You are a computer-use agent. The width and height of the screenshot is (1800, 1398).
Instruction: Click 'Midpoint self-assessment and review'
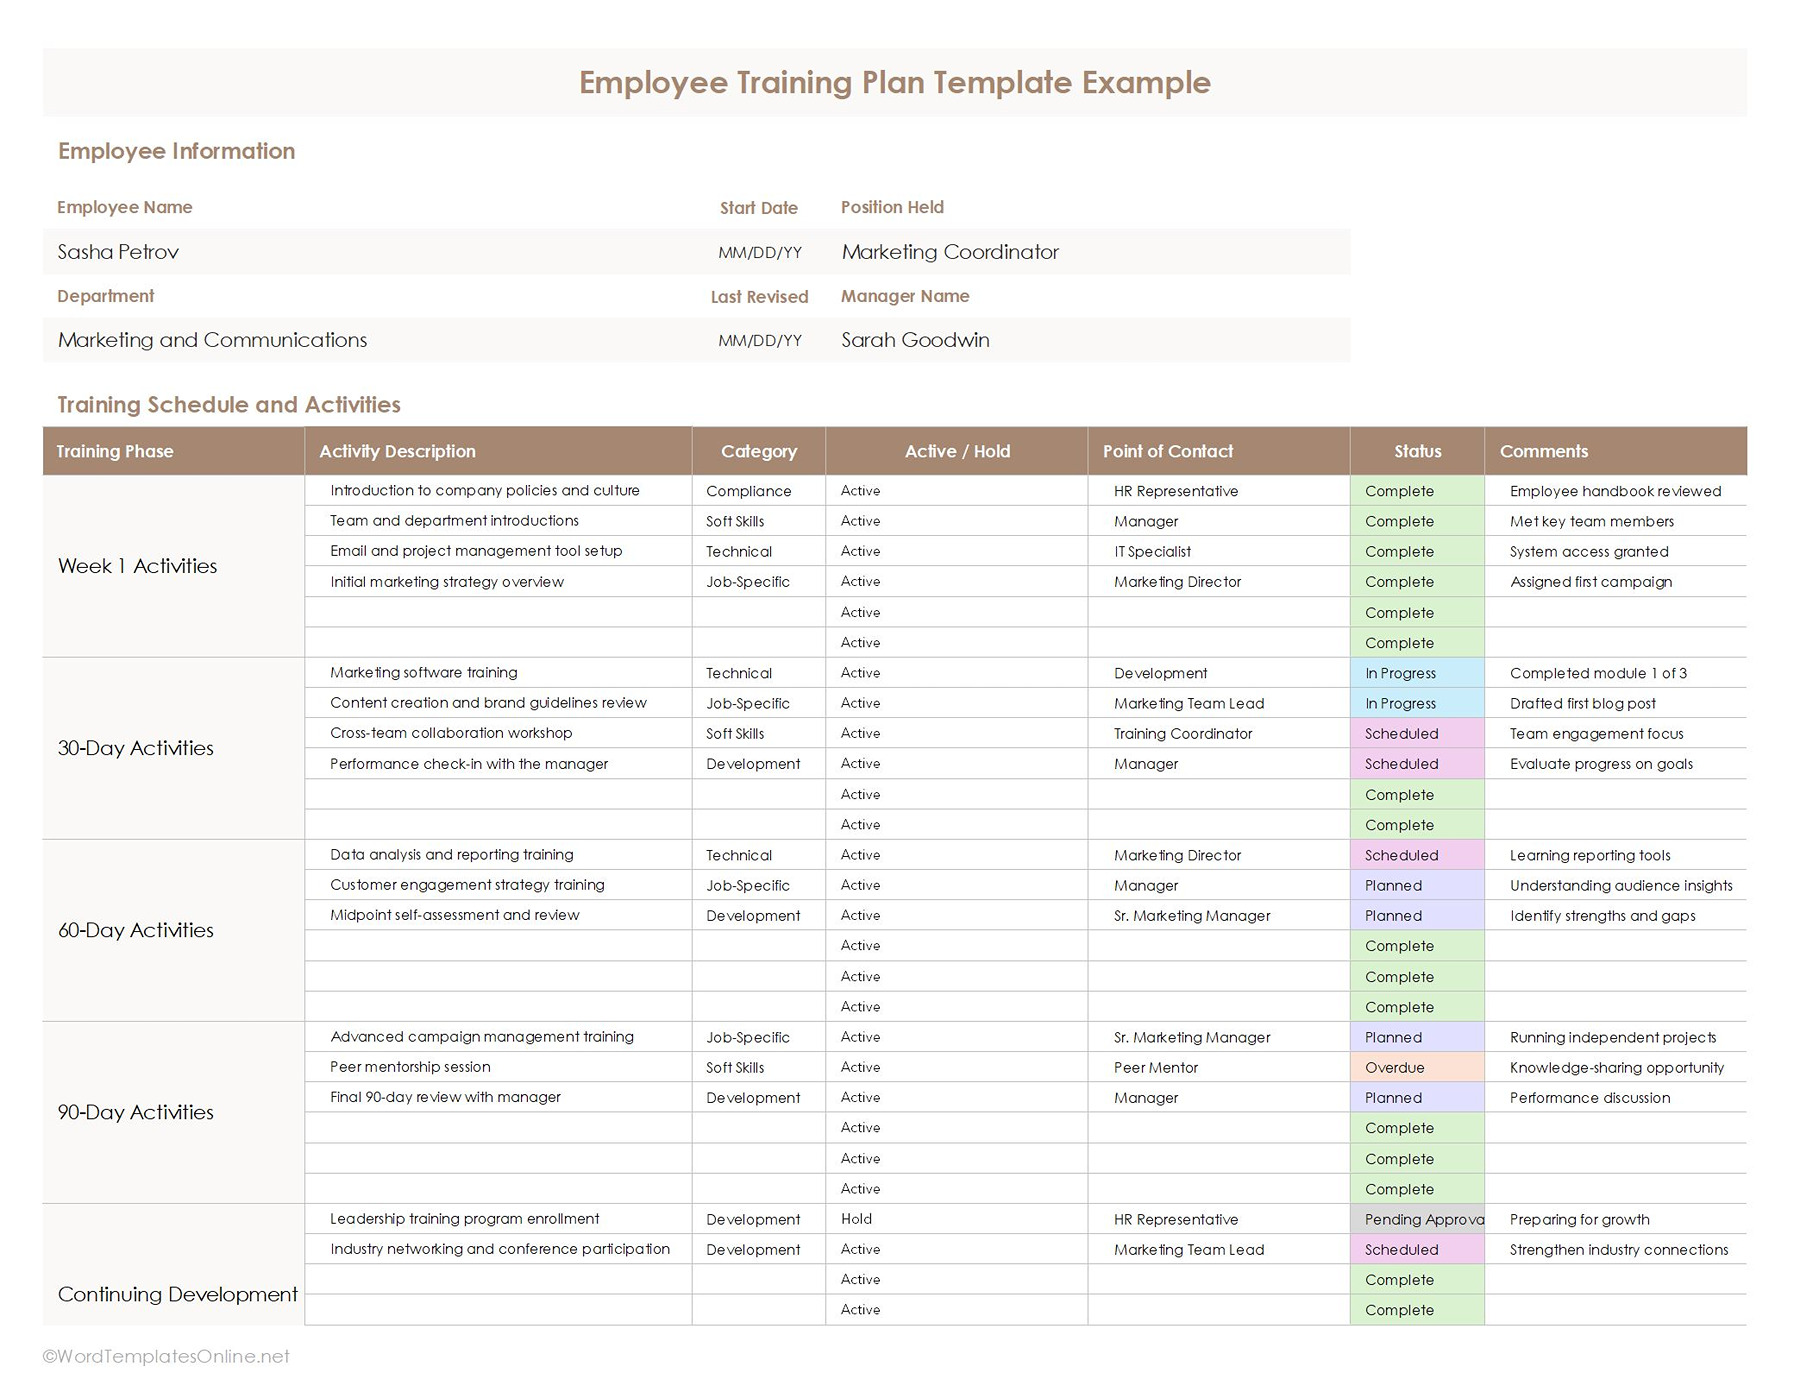point(455,915)
